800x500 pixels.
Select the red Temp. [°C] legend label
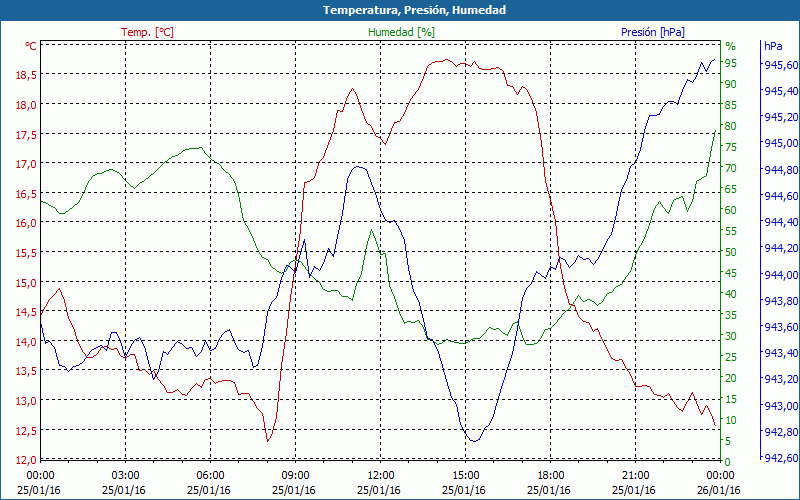tap(147, 32)
